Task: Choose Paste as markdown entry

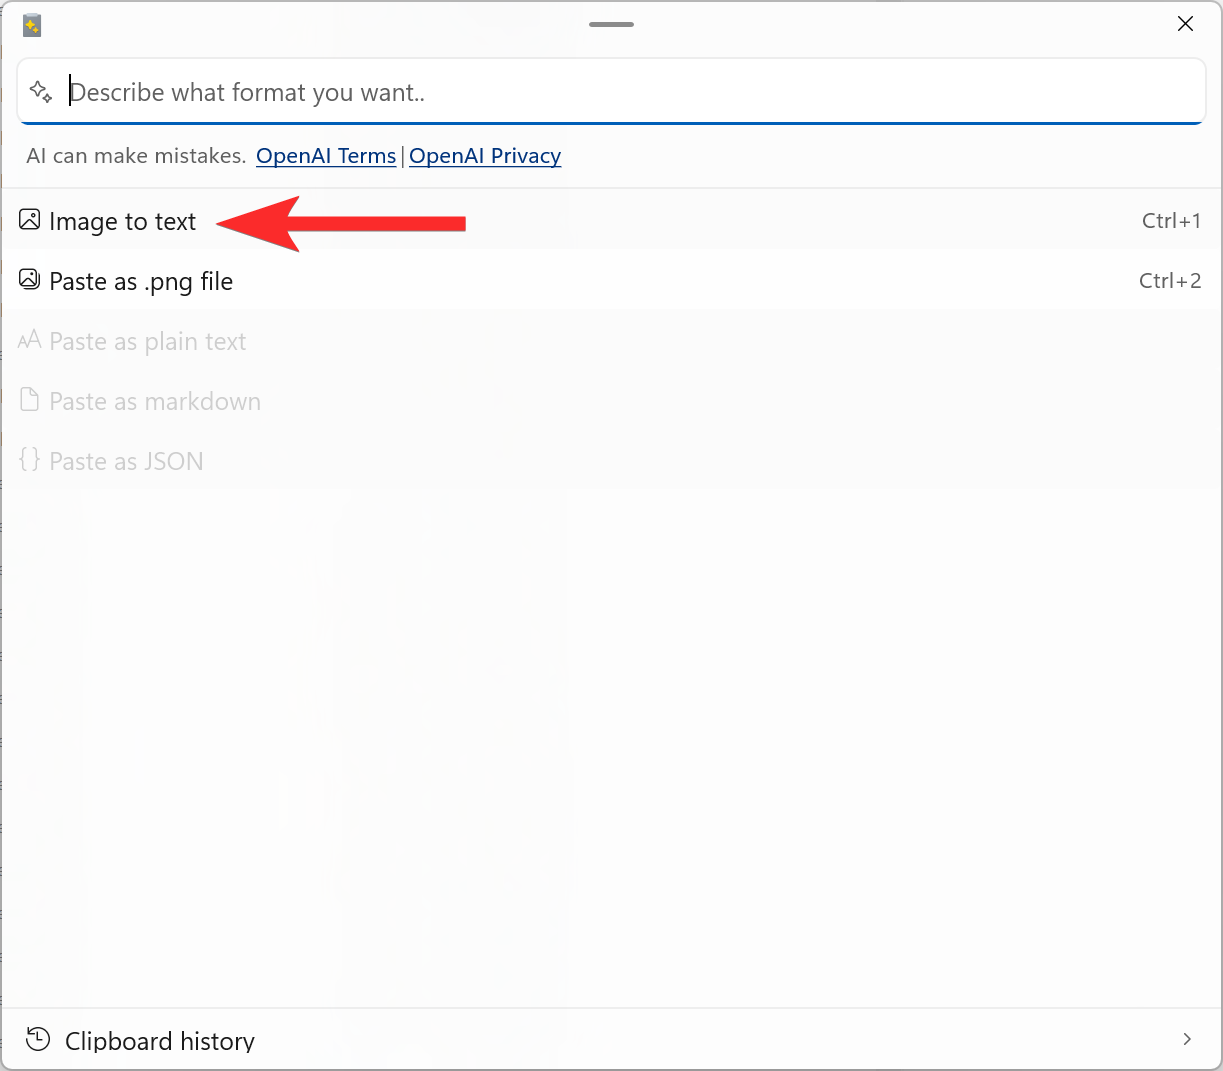Action: click(155, 402)
